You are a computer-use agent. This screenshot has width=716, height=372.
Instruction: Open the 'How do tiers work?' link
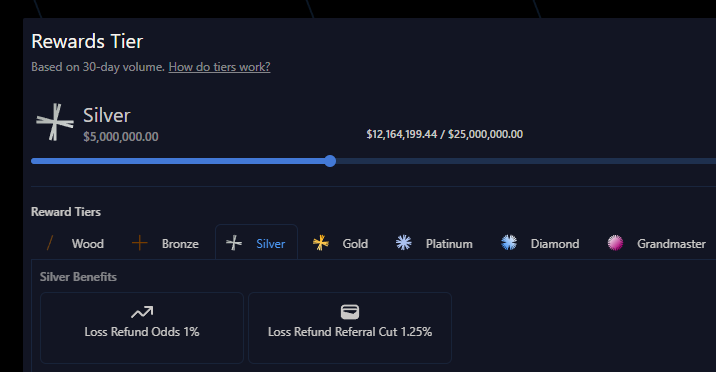click(x=219, y=67)
